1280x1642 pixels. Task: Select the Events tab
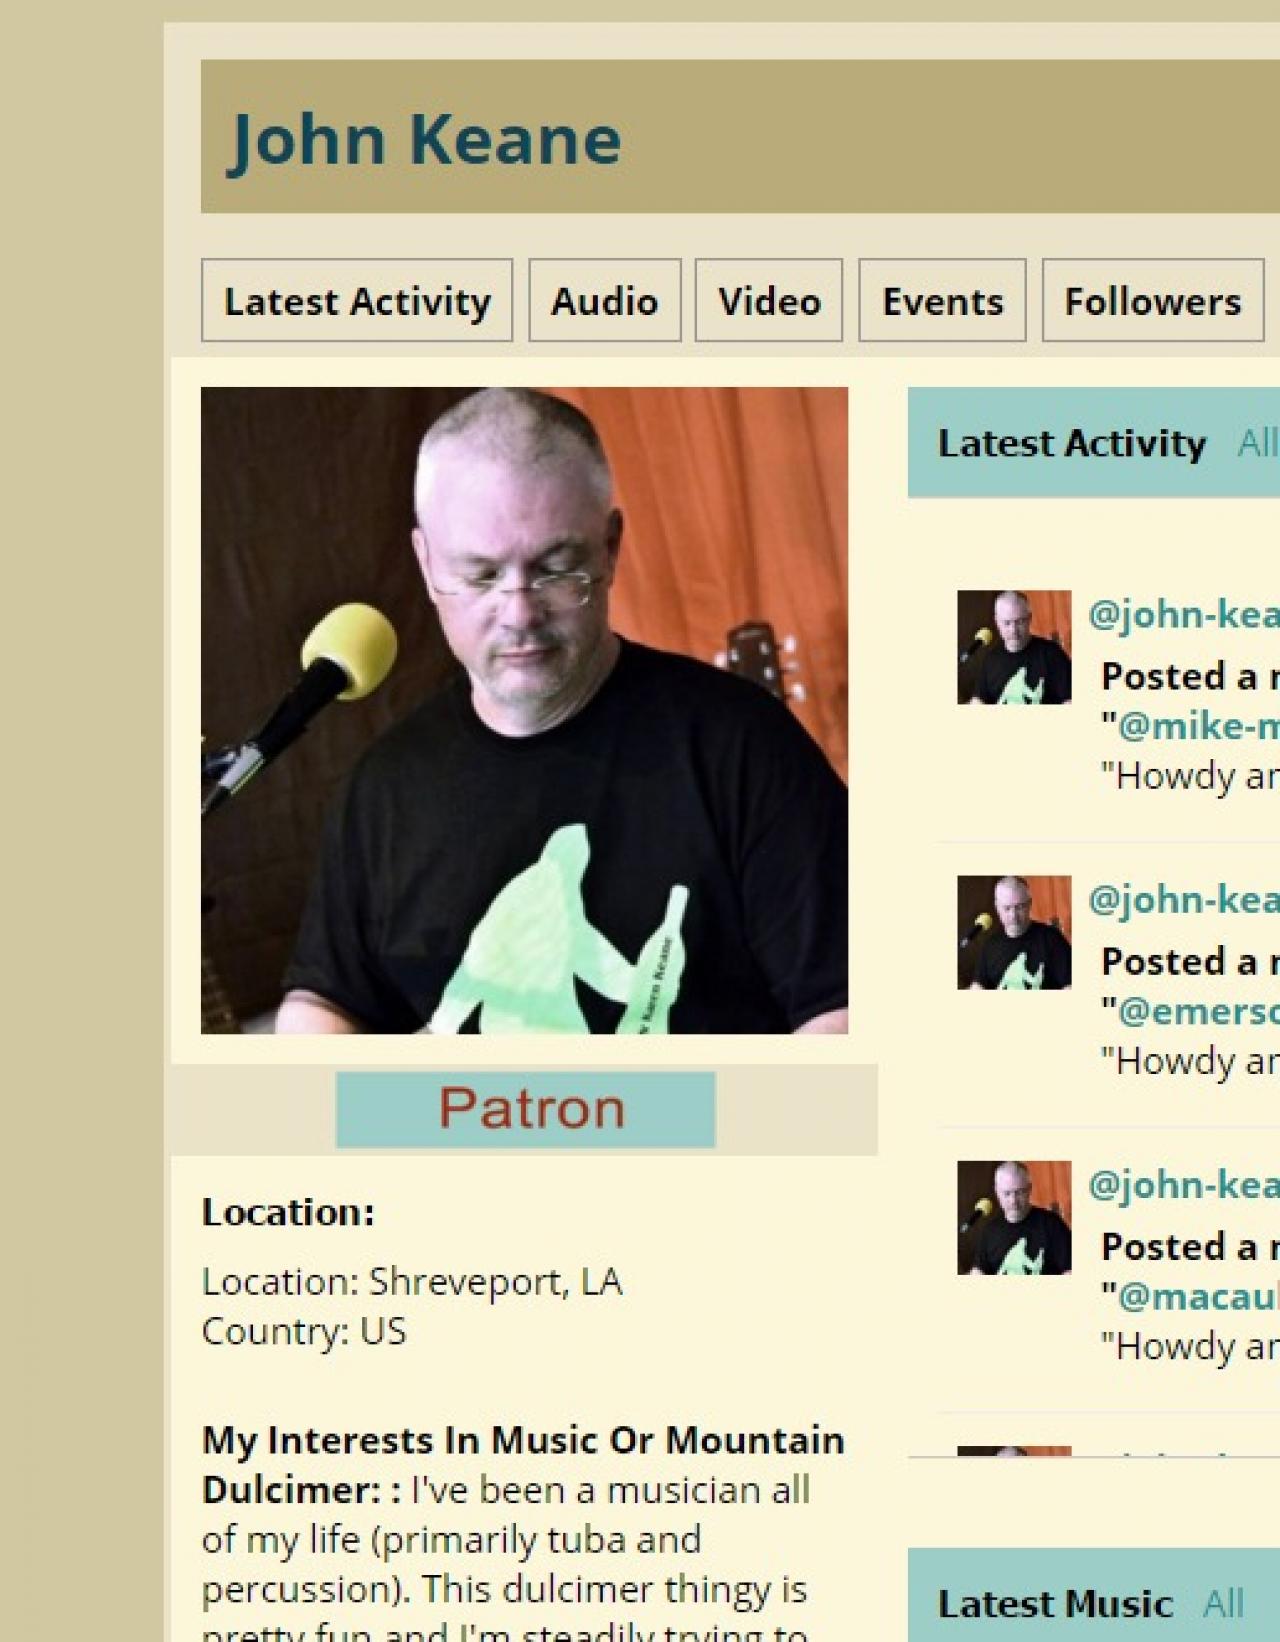pyautogui.click(x=942, y=301)
